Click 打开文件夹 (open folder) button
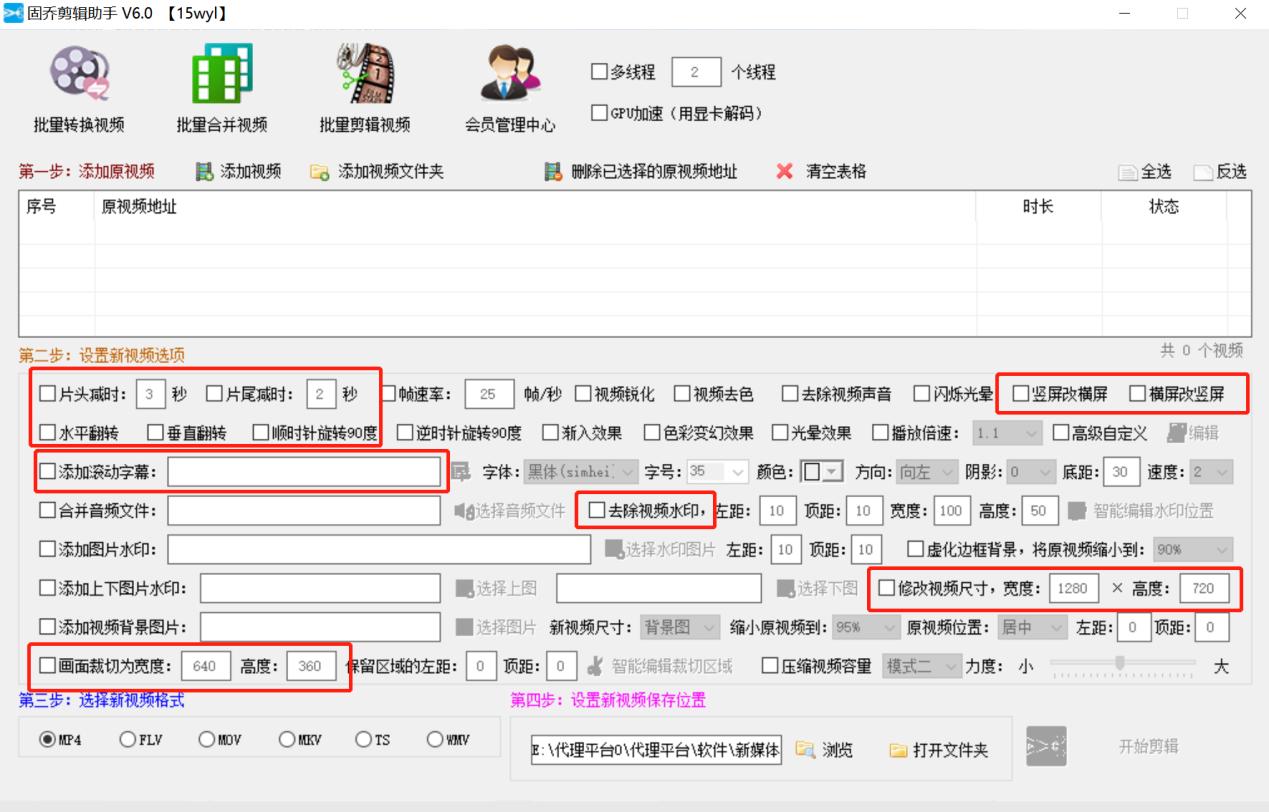1269x812 pixels. pyautogui.click(x=939, y=749)
